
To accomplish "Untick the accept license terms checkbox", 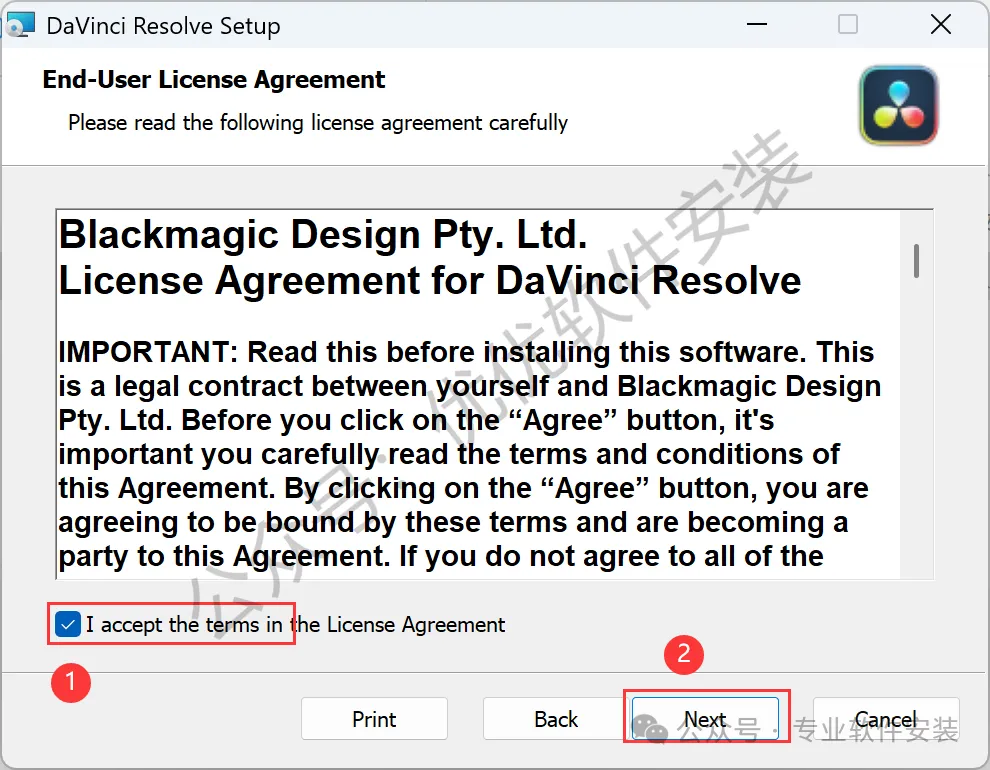I will (68, 625).
